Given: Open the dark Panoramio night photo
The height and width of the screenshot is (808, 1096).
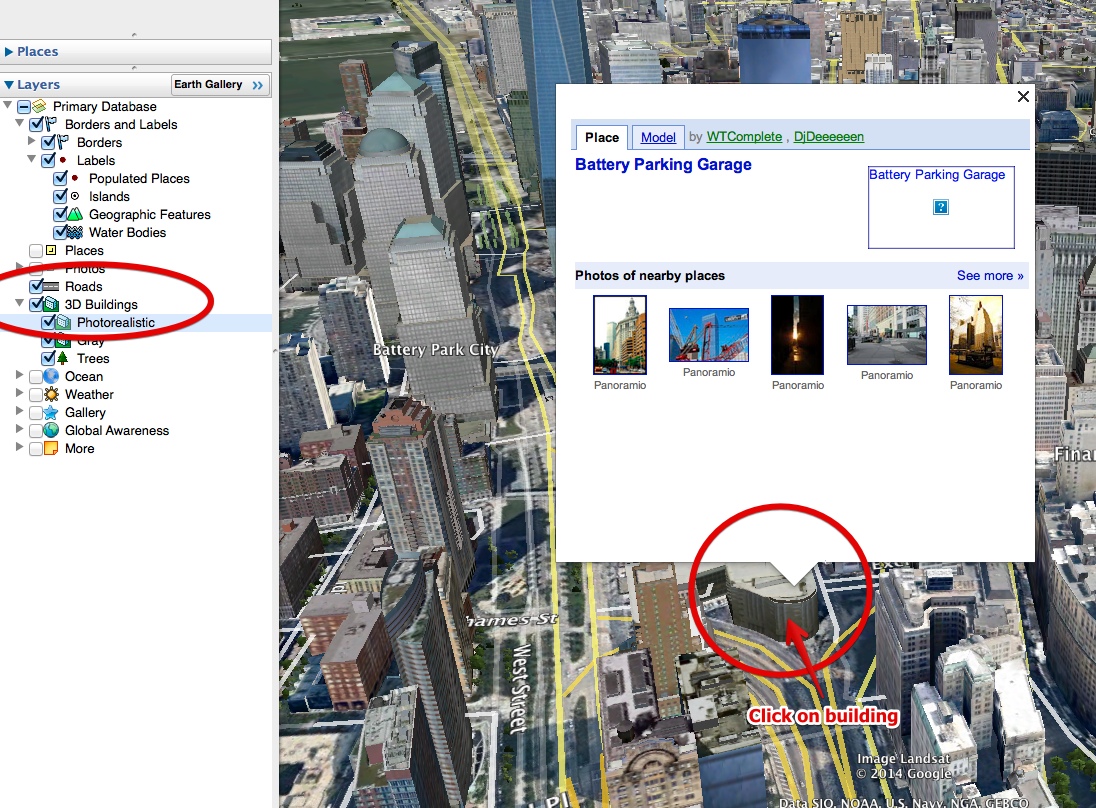Looking at the screenshot, I should 797,335.
